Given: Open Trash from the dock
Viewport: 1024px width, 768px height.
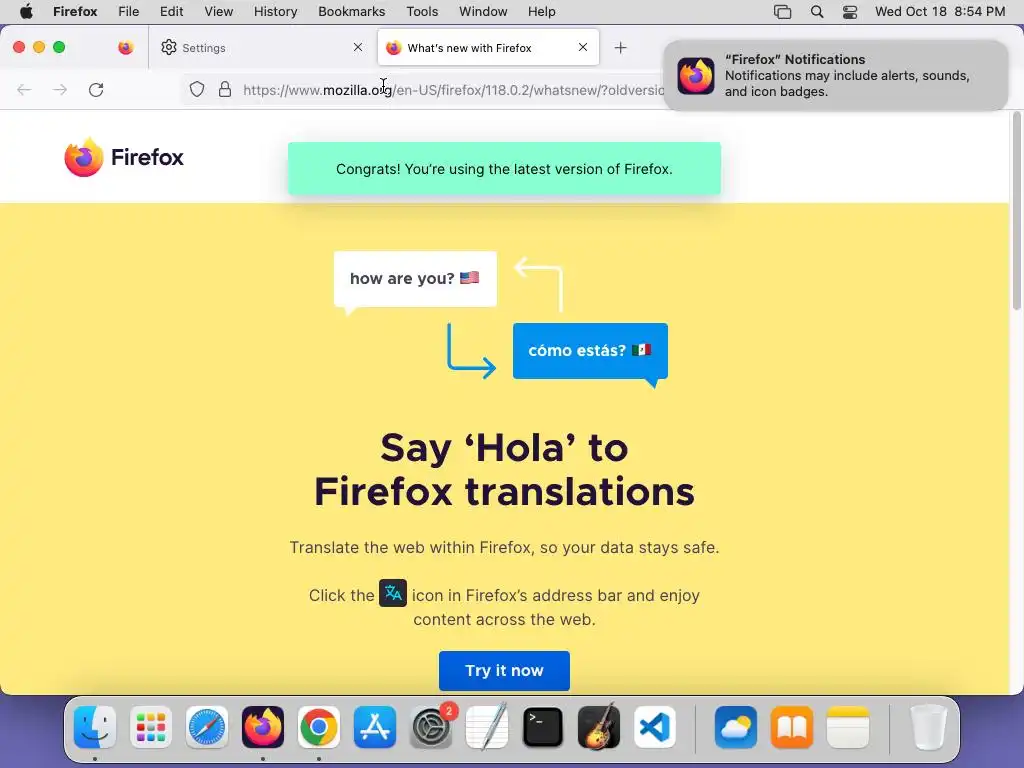Looking at the screenshot, I should tap(928, 727).
